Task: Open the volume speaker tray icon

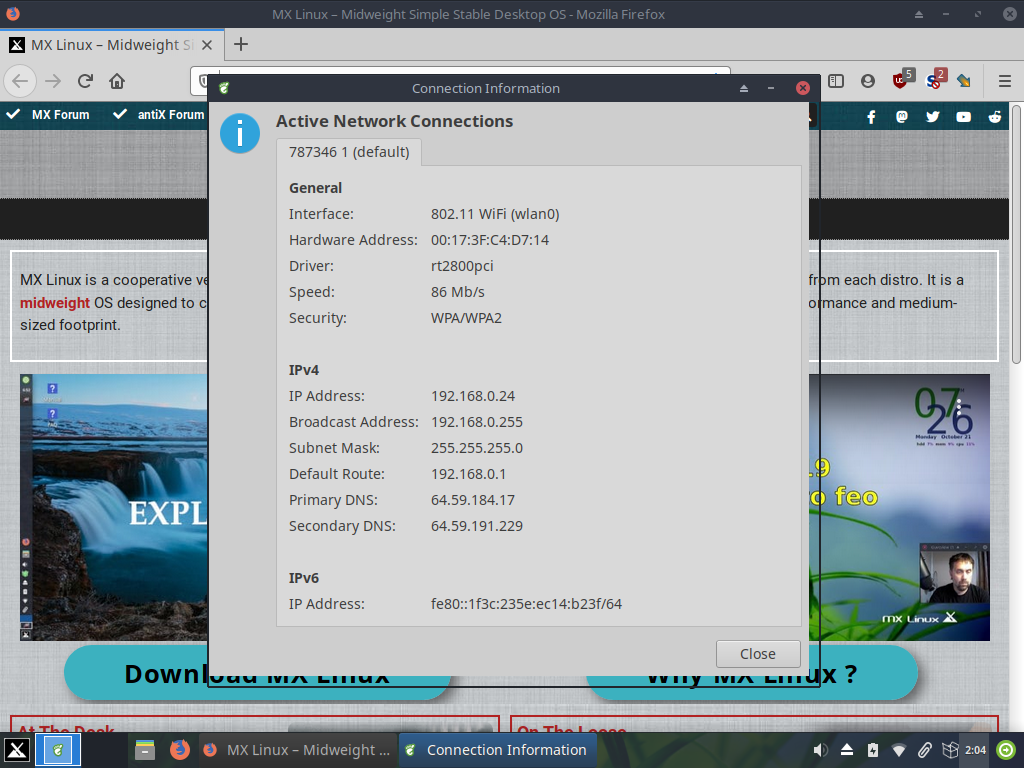Action: click(820, 750)
